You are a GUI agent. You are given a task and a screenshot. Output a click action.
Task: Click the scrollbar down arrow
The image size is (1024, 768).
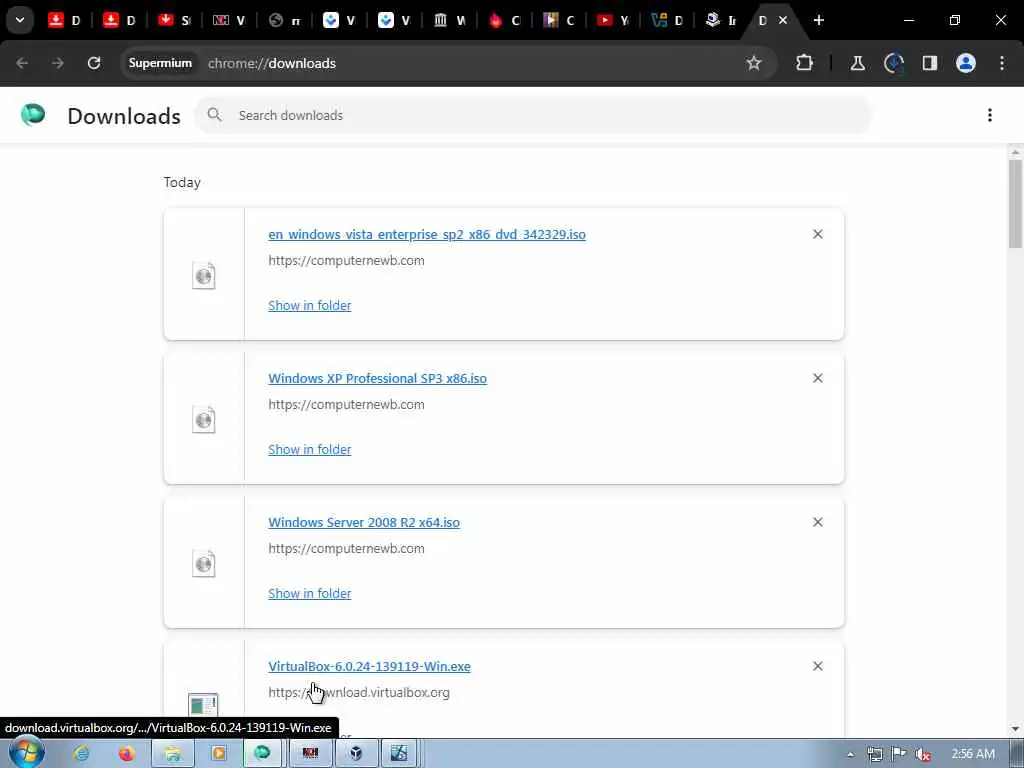coord(1015,729)
